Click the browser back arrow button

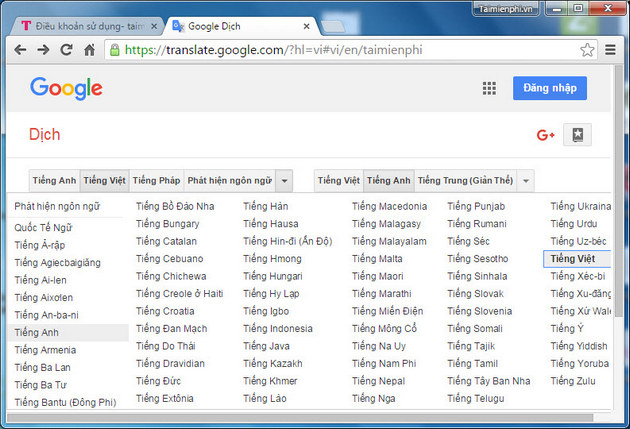19,49
